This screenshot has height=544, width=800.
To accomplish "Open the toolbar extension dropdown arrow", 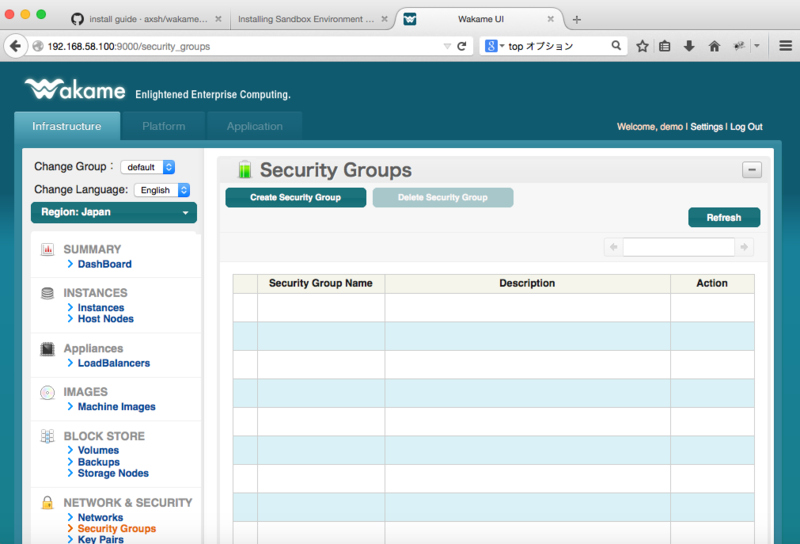I will coord(757,46).
